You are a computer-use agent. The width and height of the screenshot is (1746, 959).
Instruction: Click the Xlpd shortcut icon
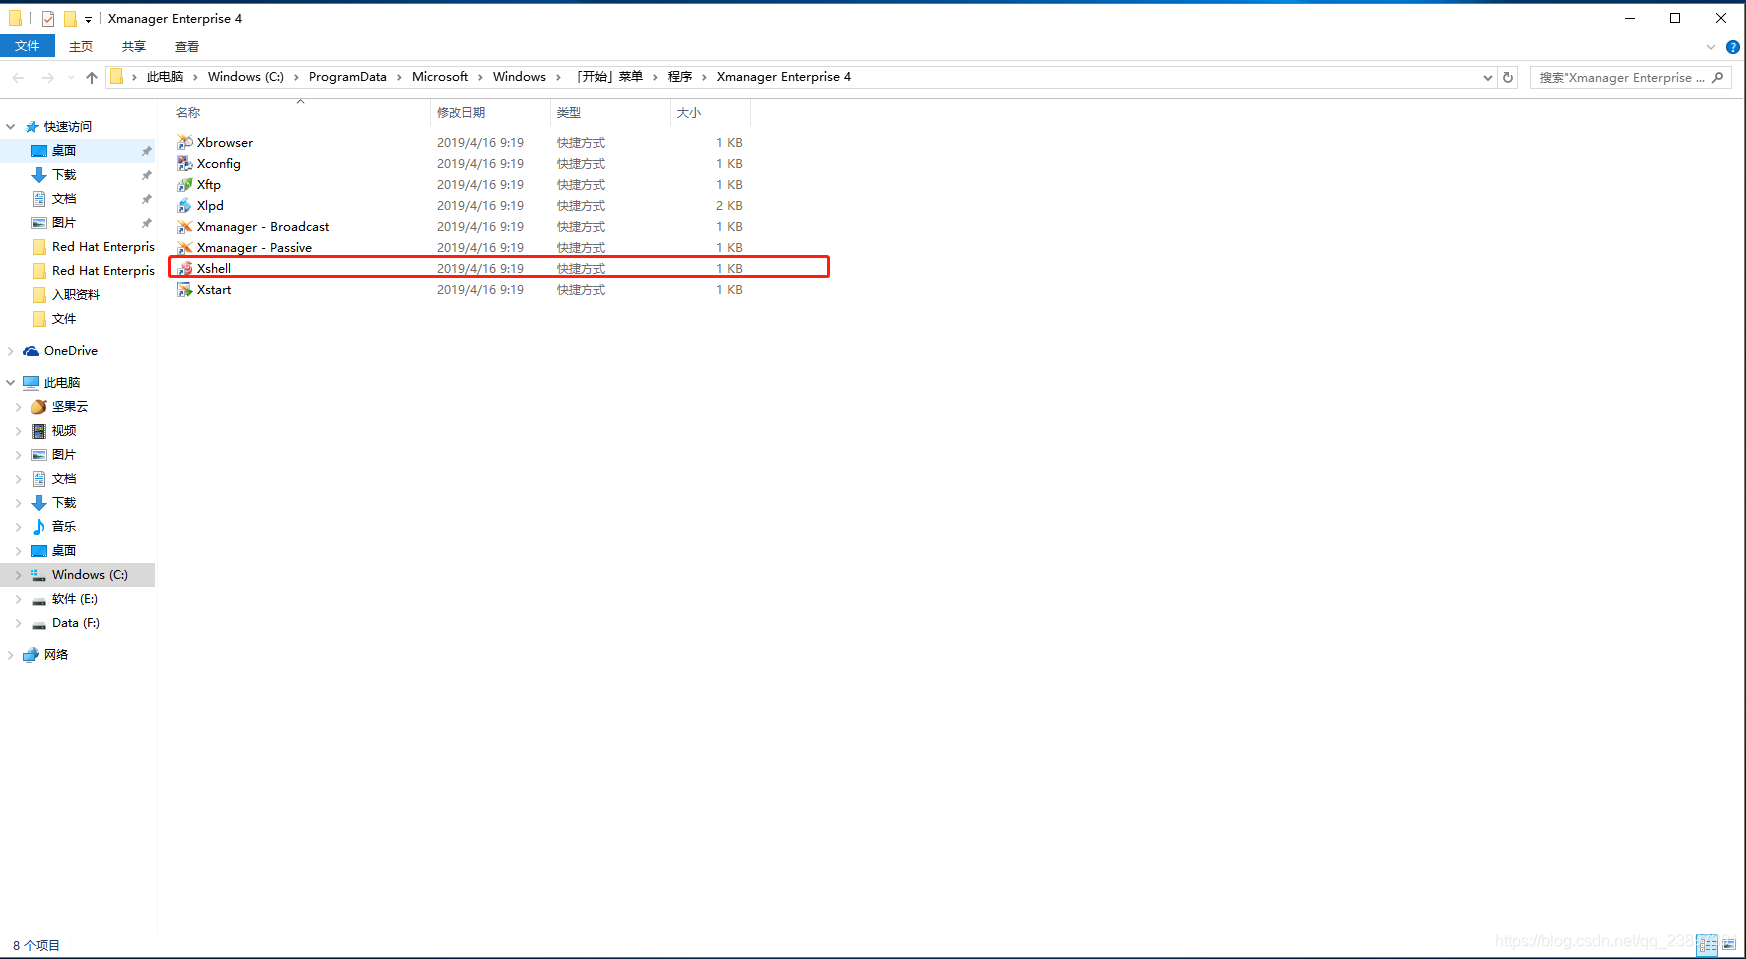pos(185,206)
